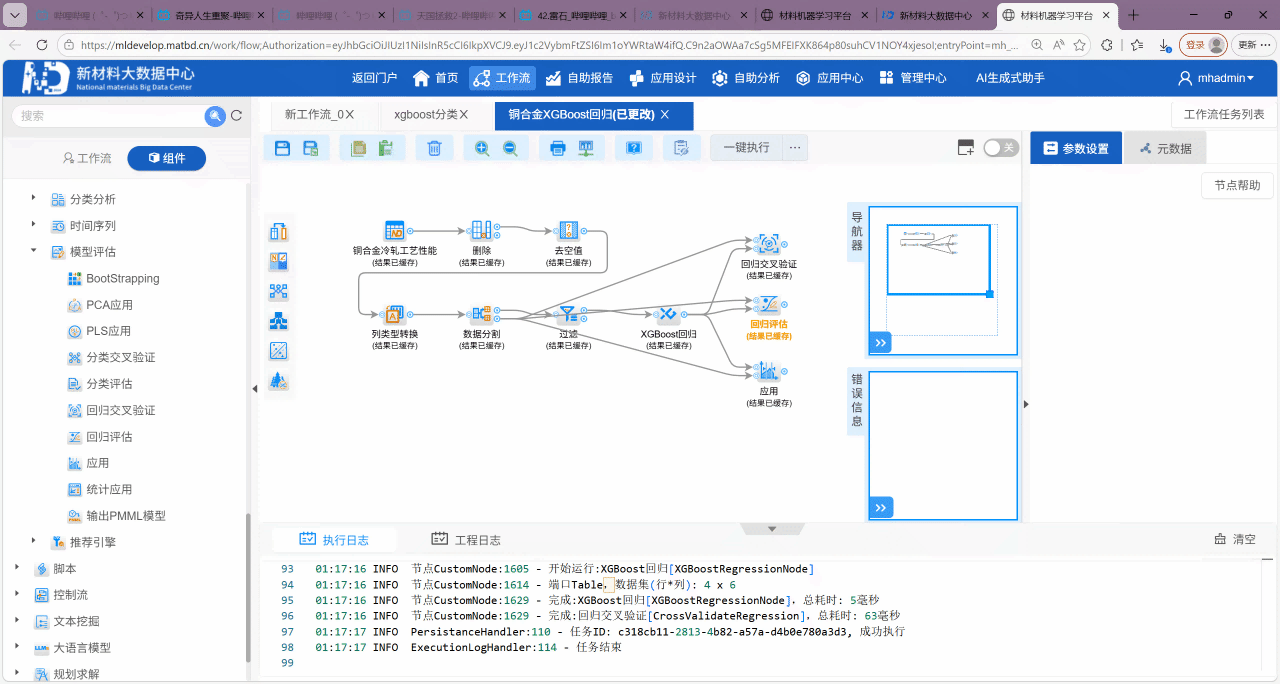Open the 工程日志 log tab
The width and height of the screenshot is (1280, 684).
pyautogui.click(x=466, y=539)
